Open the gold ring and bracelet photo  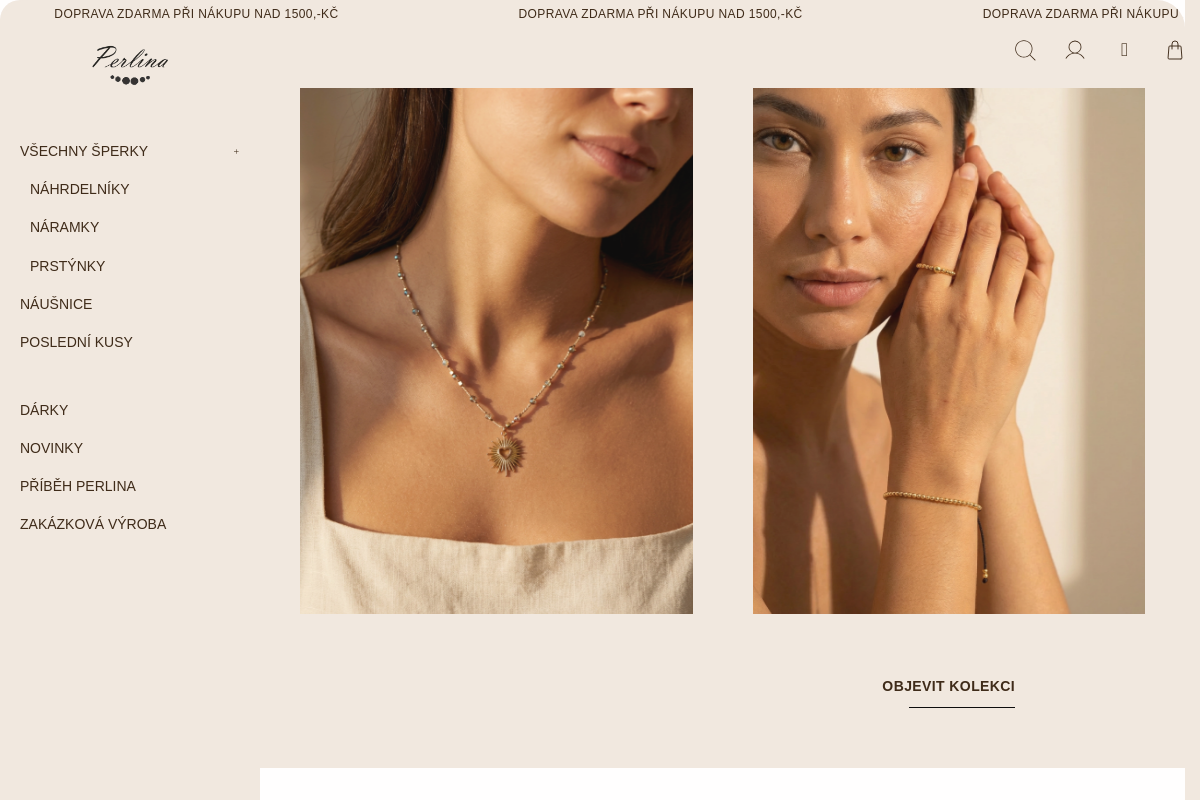pyautogui.click(x=949, y=351)
